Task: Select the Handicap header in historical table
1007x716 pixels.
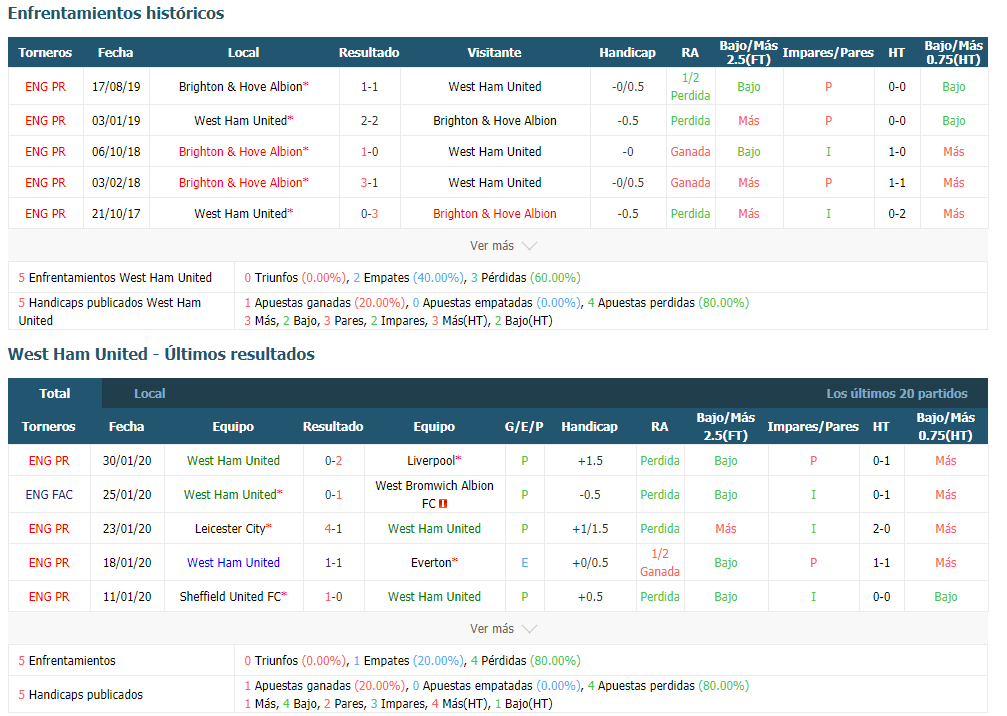Action: coord(627,53)
